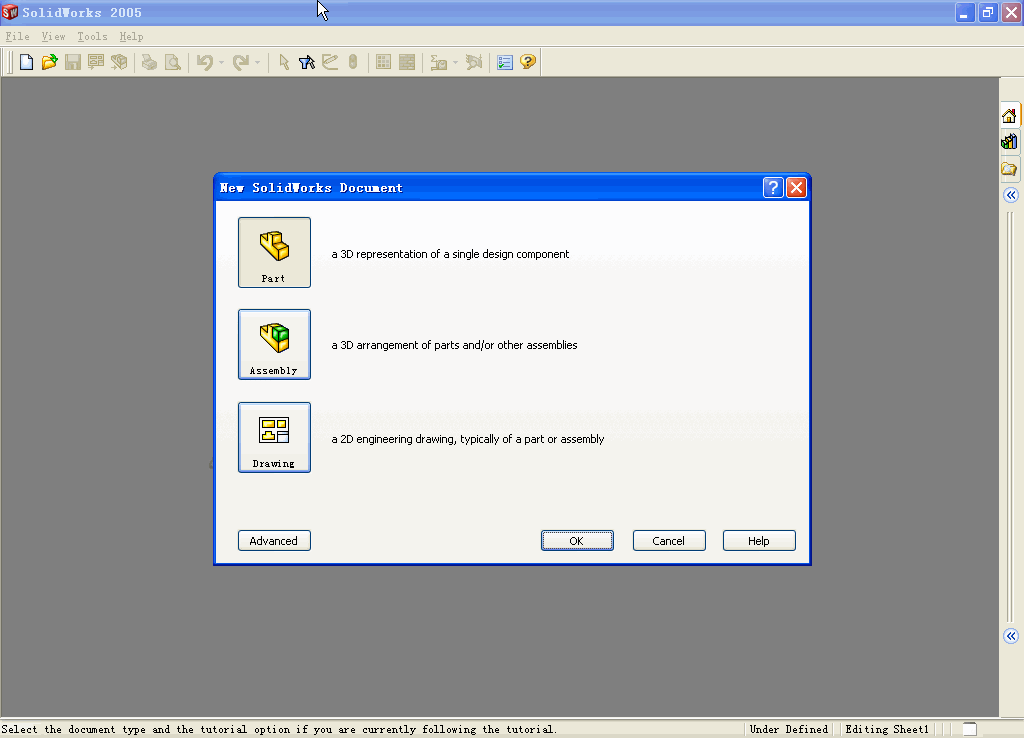Click the Print Preview magnifier icon
The width and height of the screenshot is (1024, 738).
pos(172,62)
